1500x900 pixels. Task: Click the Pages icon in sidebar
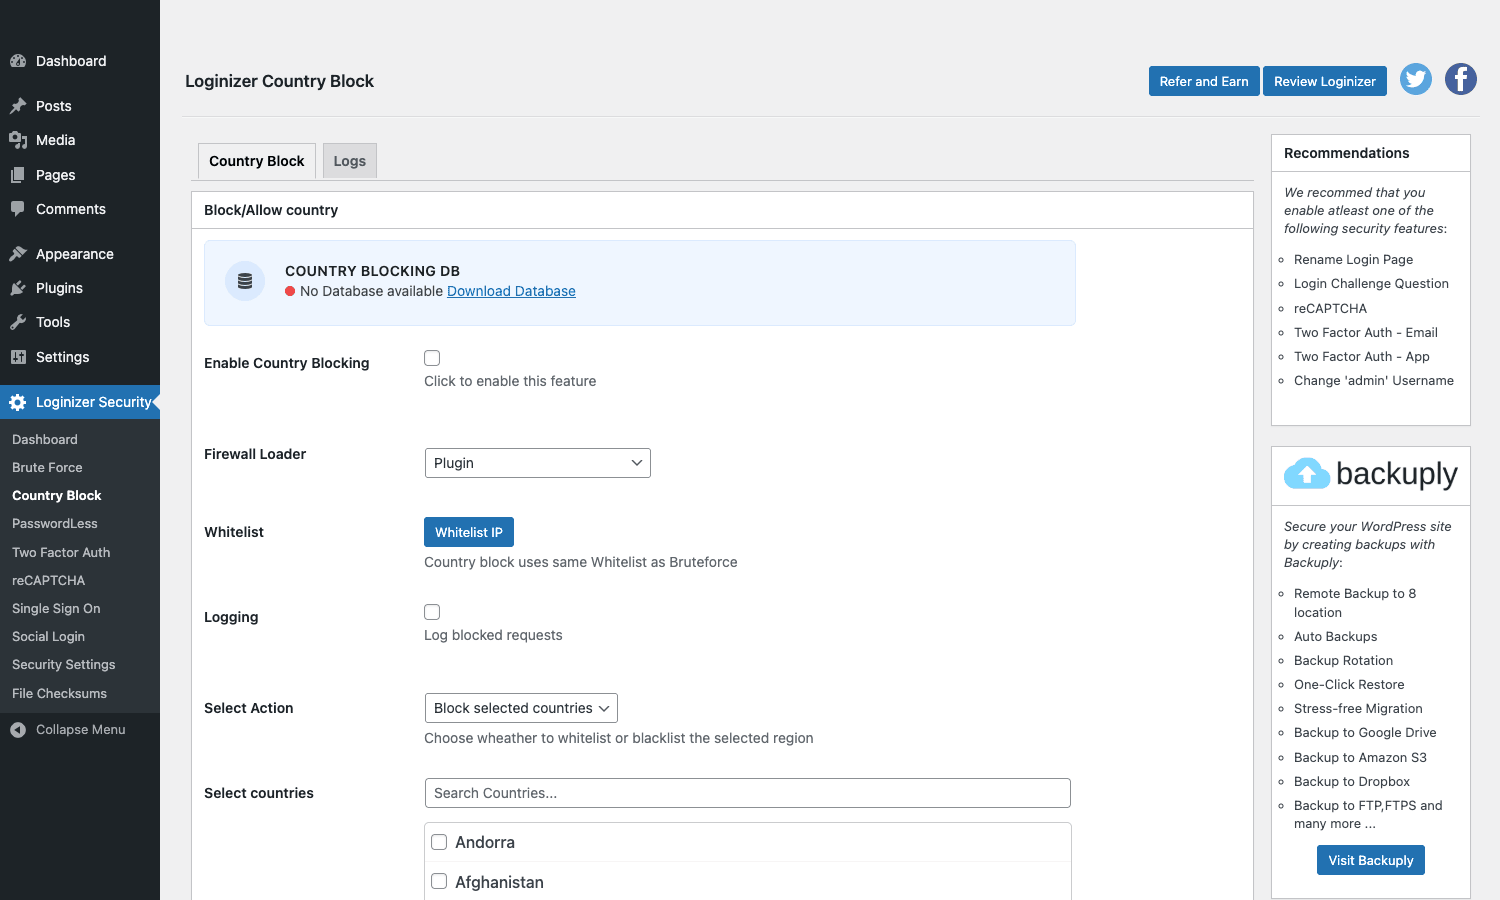click(x=18, y=175)
